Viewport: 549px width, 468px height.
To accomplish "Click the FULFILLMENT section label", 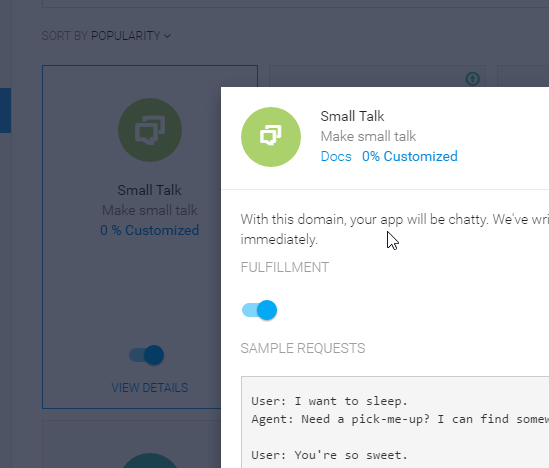I will pyautogui.click(x=285, y=267).
